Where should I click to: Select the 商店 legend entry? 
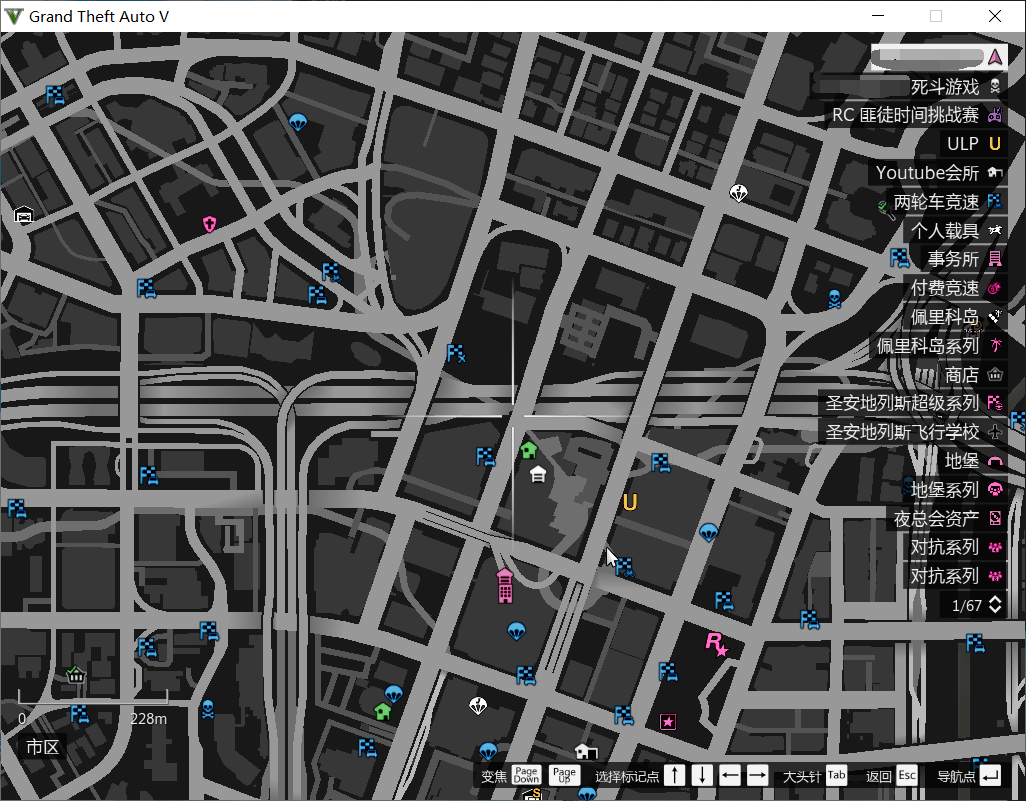coord(972,374)
